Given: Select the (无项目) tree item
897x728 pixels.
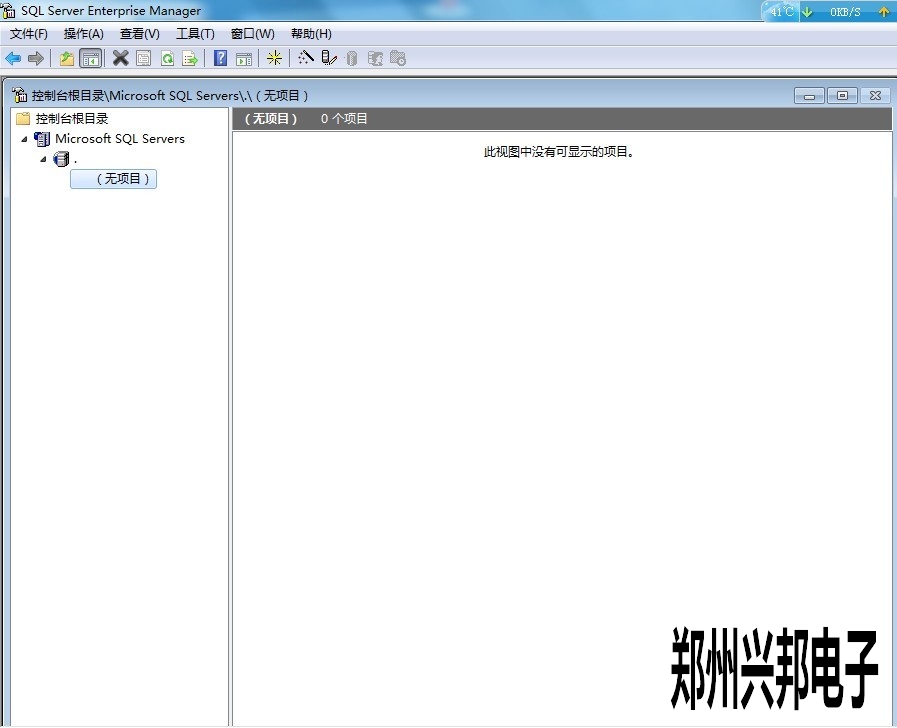Looking at the screenshot, I should tap(114, 179).
